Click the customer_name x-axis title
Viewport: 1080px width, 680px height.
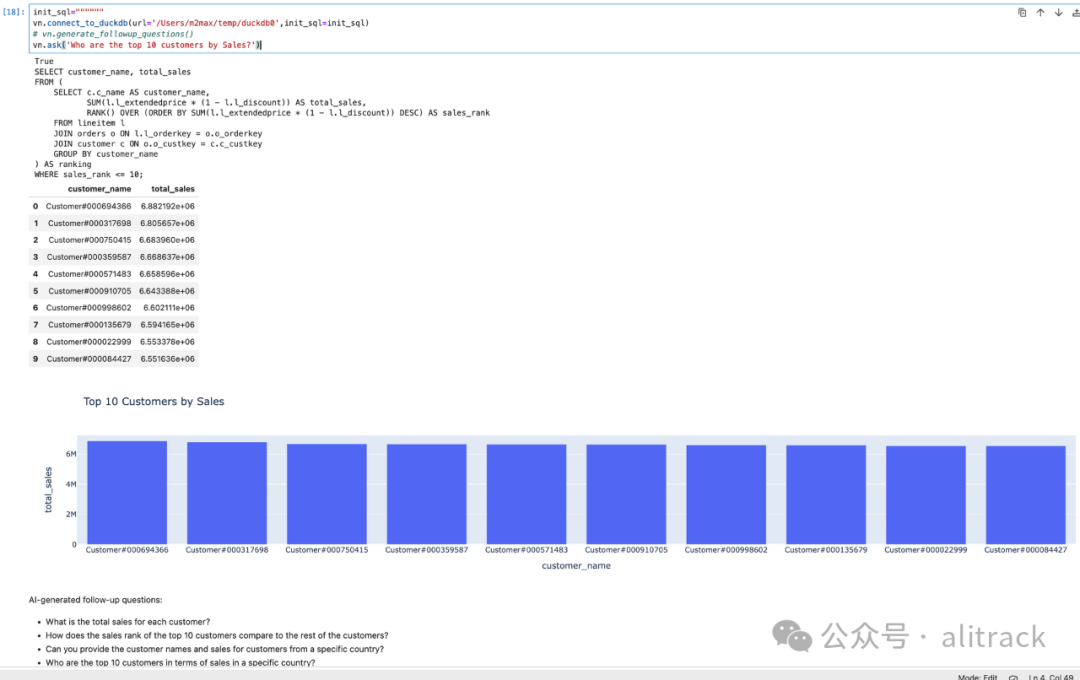[x=576, y=566]
